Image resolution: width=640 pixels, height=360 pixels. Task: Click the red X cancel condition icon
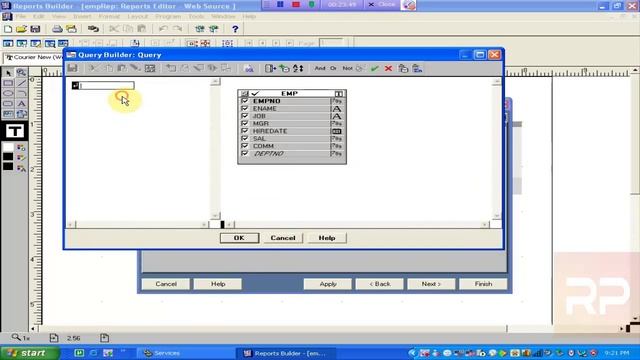(388, 69)
